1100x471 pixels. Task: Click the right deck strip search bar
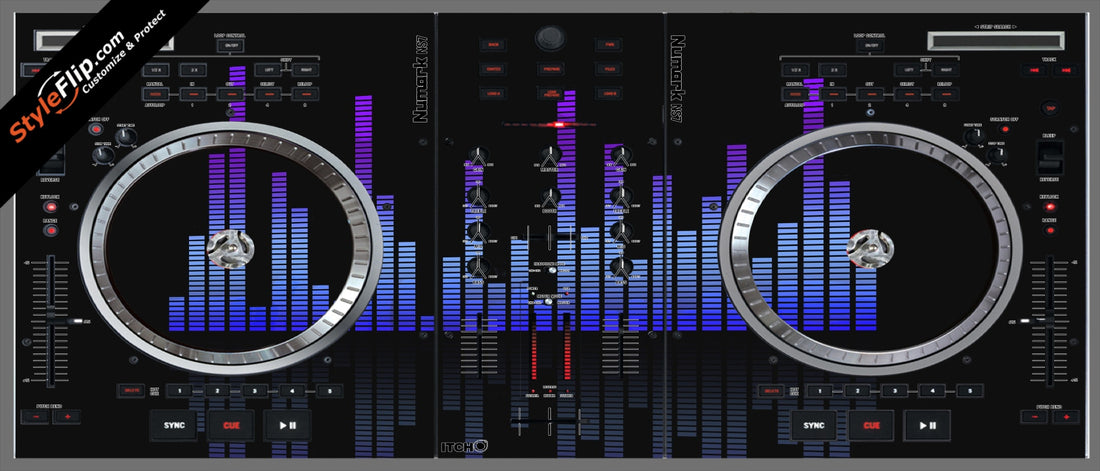click(x=996, y=41)
